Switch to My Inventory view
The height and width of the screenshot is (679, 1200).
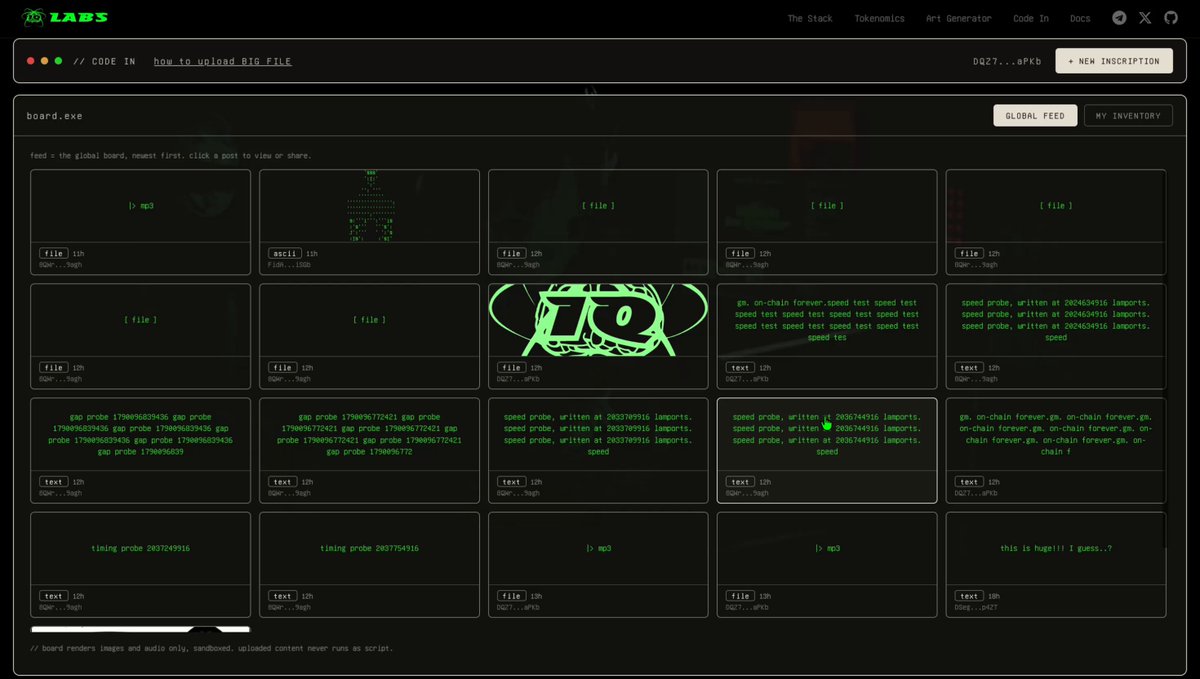pos(1128,116)
